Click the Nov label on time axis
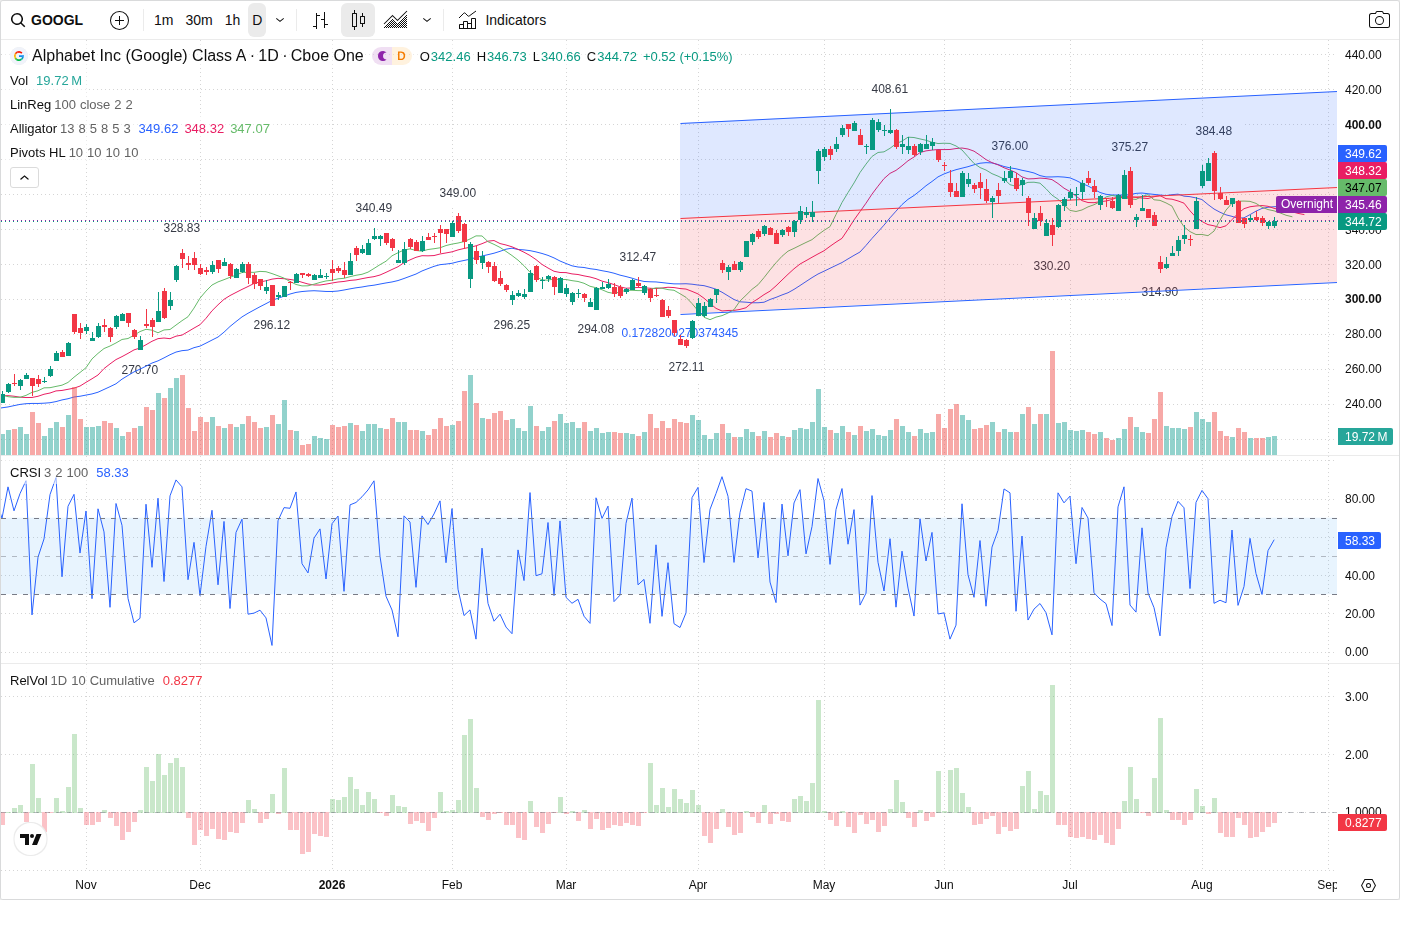Screen dimensions: 1420x950 [x=86, y=885]
